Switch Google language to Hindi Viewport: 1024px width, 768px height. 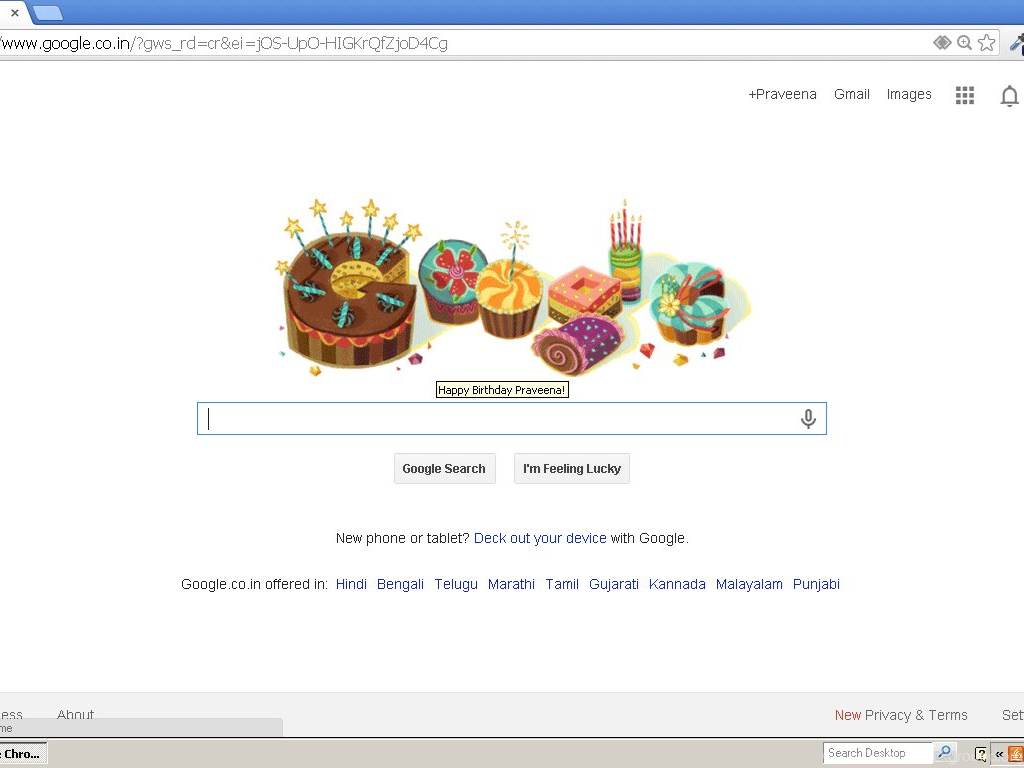tap(351, 584)
